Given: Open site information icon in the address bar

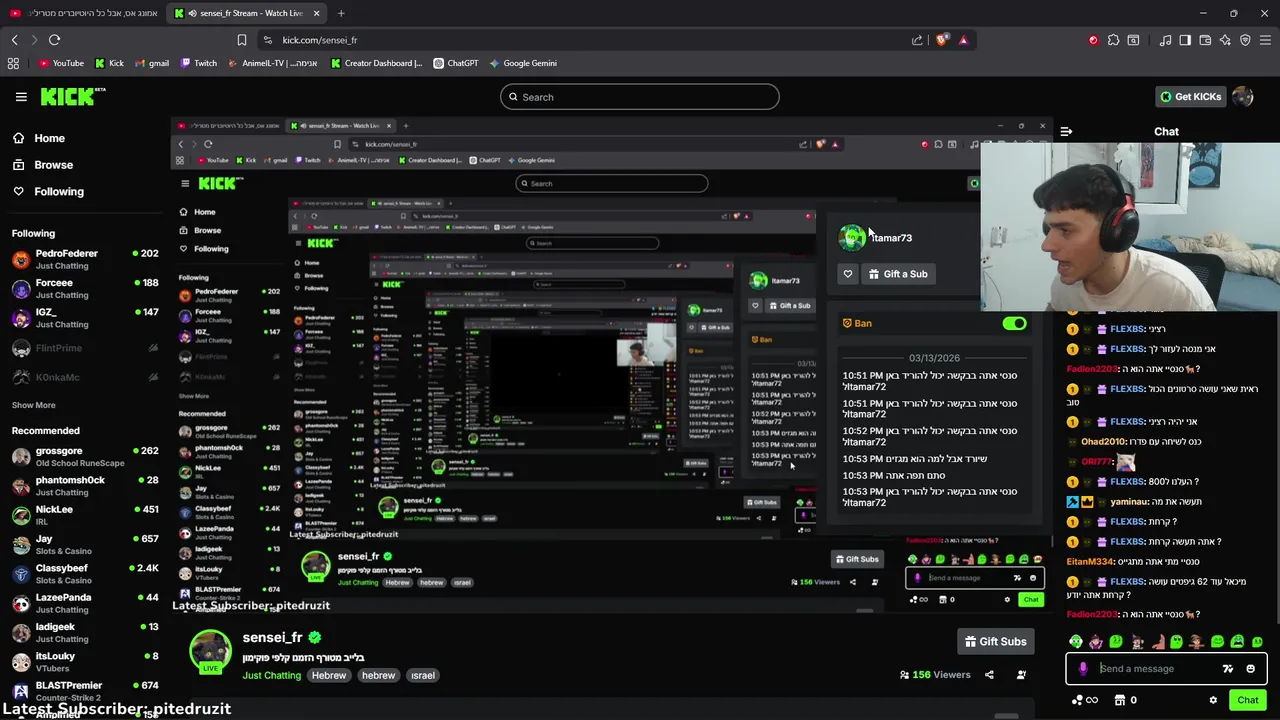Looking at the screenshot, I should tap(267, 40).
